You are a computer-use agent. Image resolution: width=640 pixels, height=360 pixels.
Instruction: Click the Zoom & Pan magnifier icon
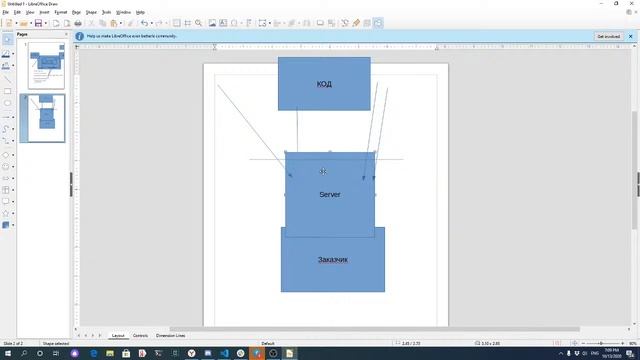[x=198, y=23]
